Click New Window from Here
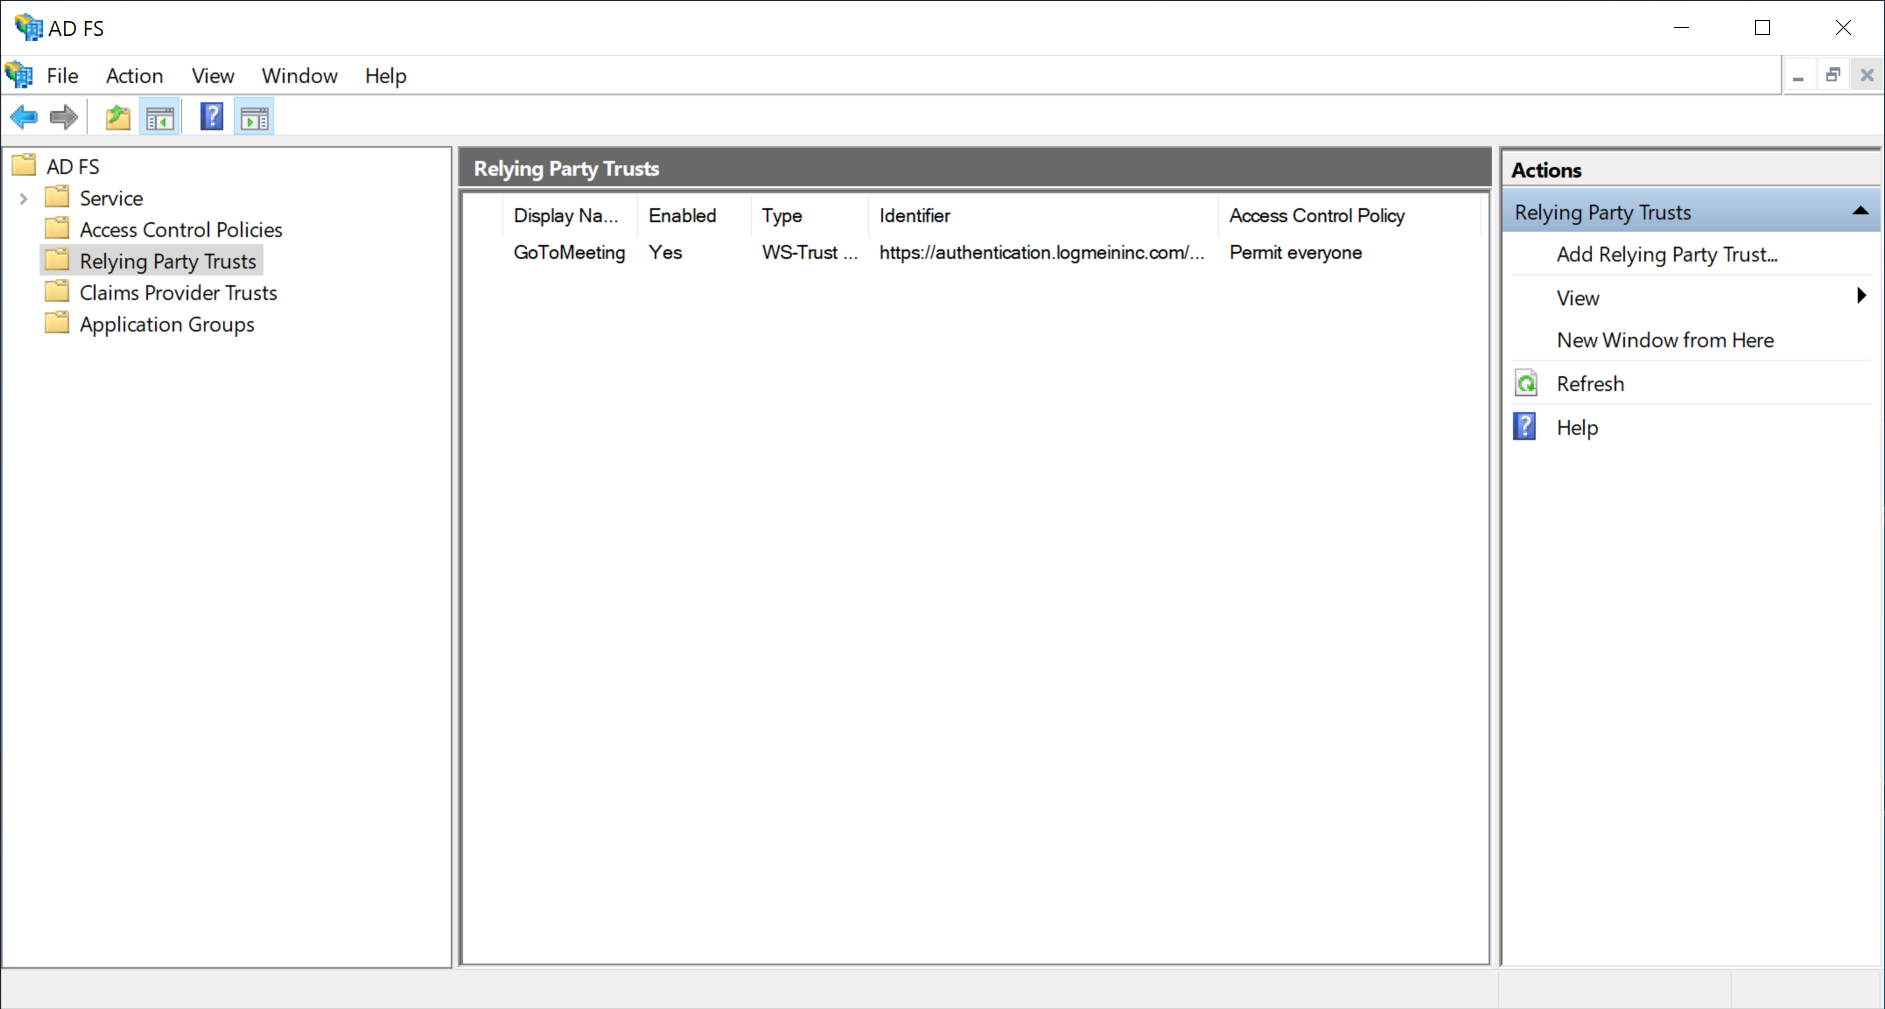This screenshot has height=1009, width=1885. (x=1664, y=341)
